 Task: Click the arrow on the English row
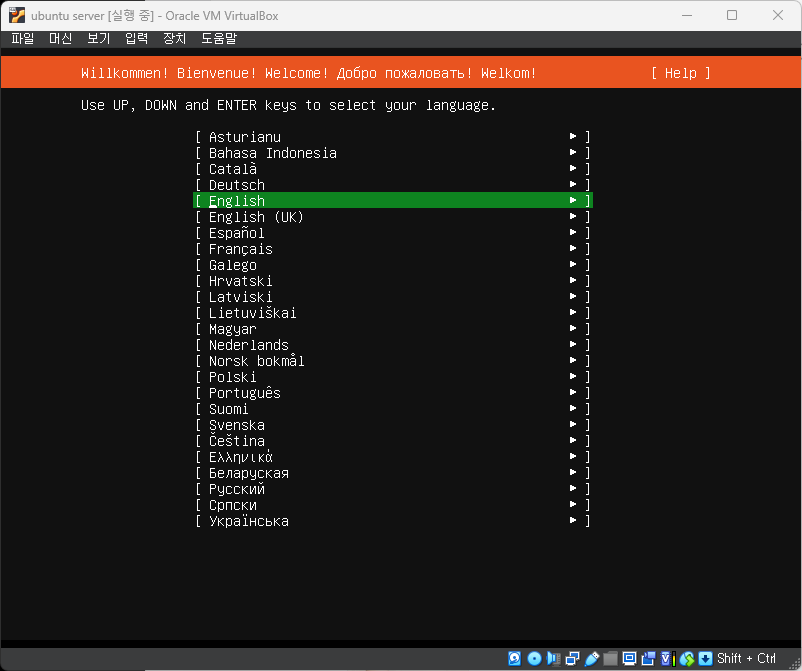pyautogui.click(x=573, y=200)
